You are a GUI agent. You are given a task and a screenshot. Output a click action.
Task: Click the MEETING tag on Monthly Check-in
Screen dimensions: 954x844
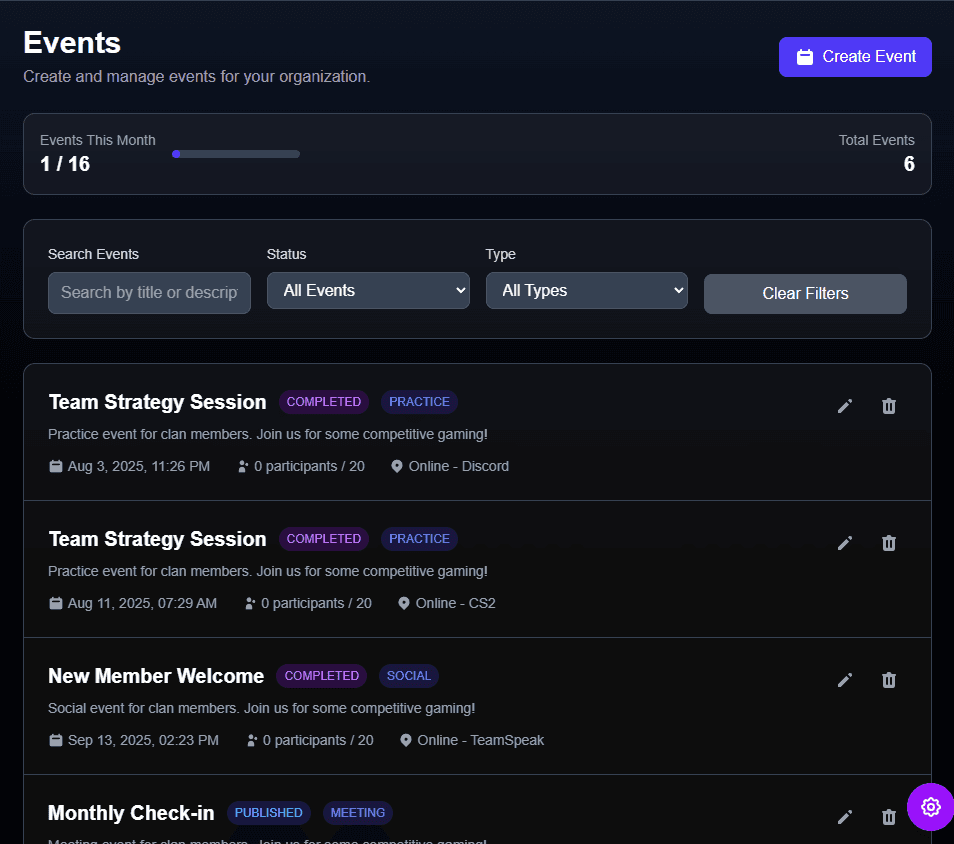pyautogui.click(x=358, y=813)
